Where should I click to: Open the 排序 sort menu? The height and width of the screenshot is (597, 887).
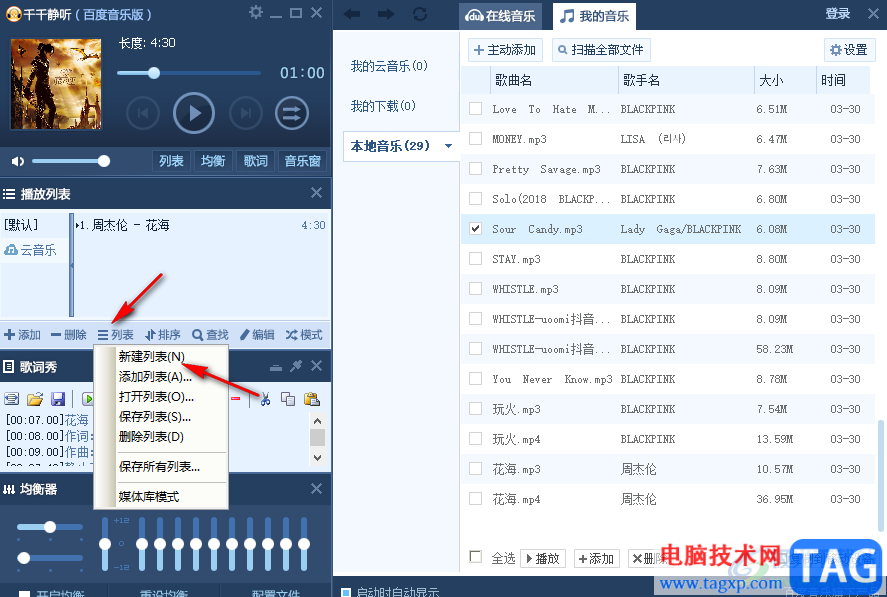pyautogui.click(x=163, y=335)
